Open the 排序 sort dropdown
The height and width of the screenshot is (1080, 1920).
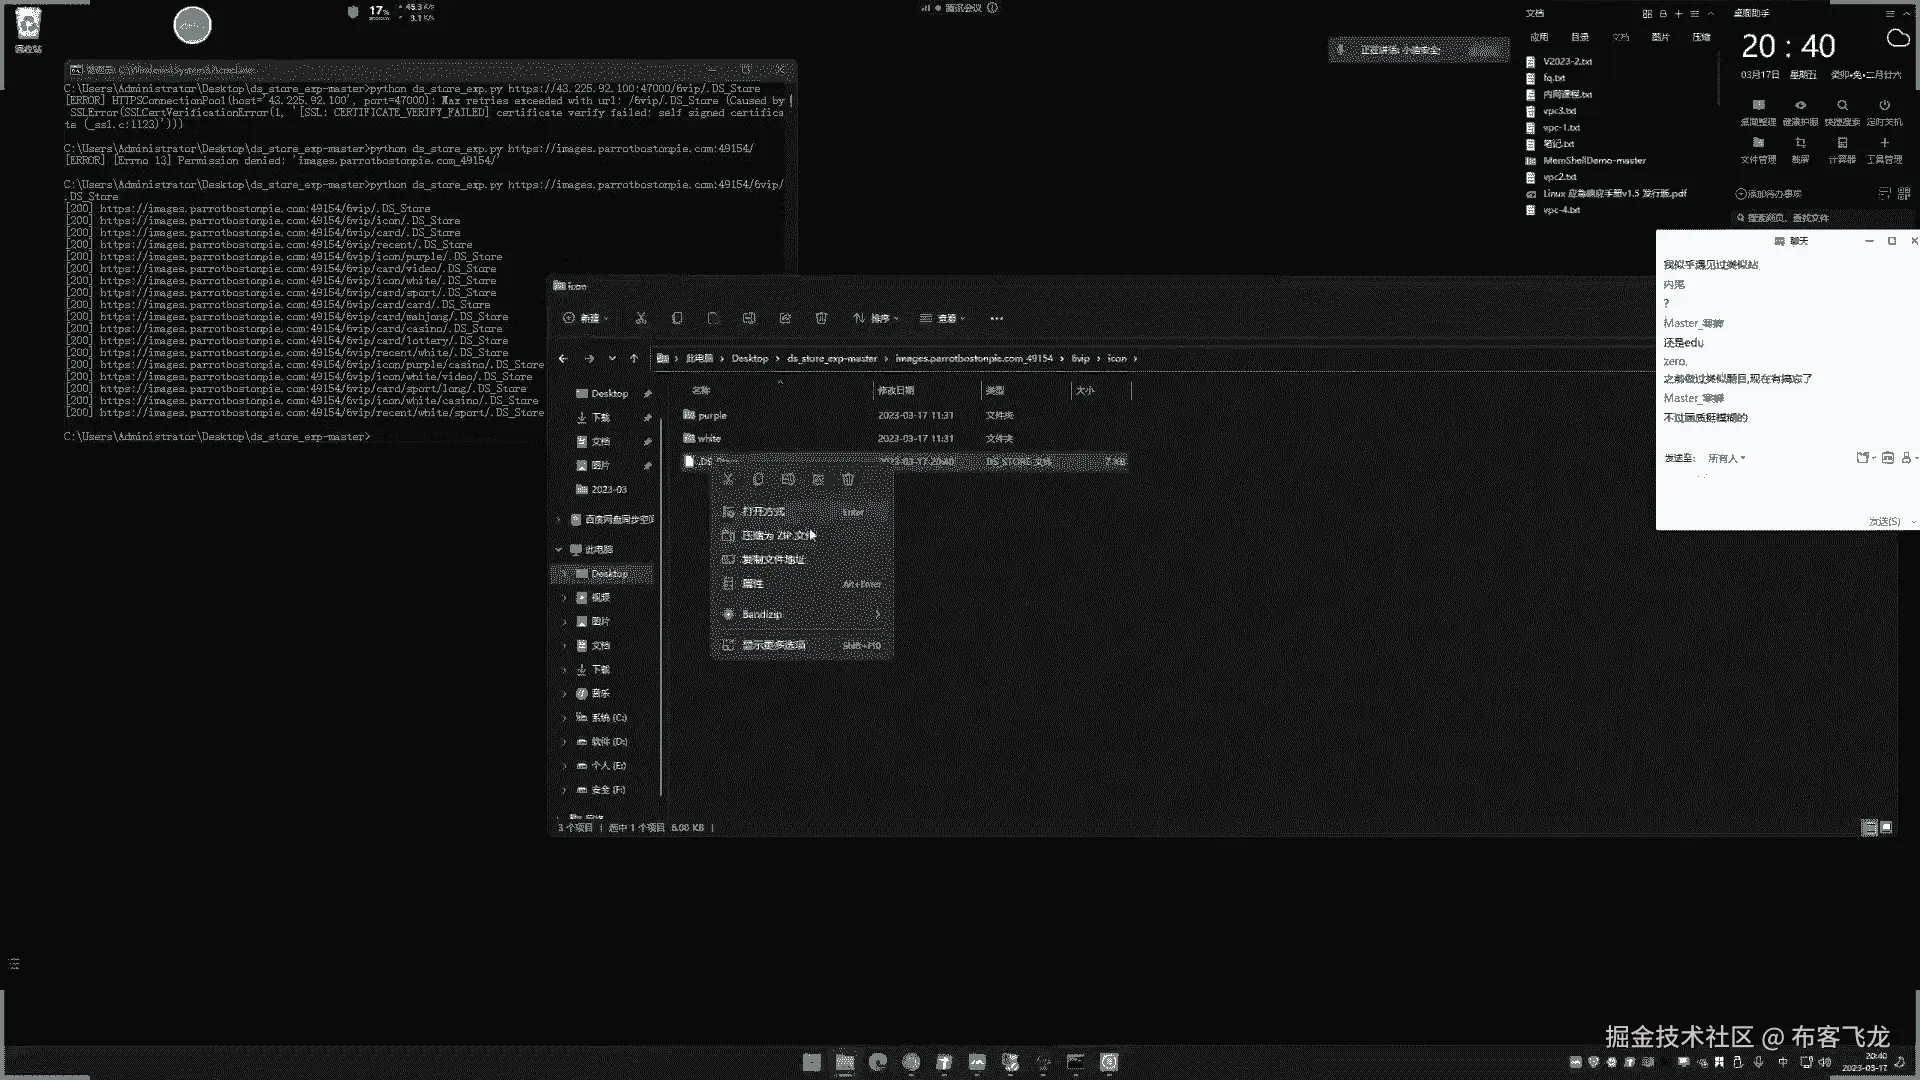[x=876, y=318]
